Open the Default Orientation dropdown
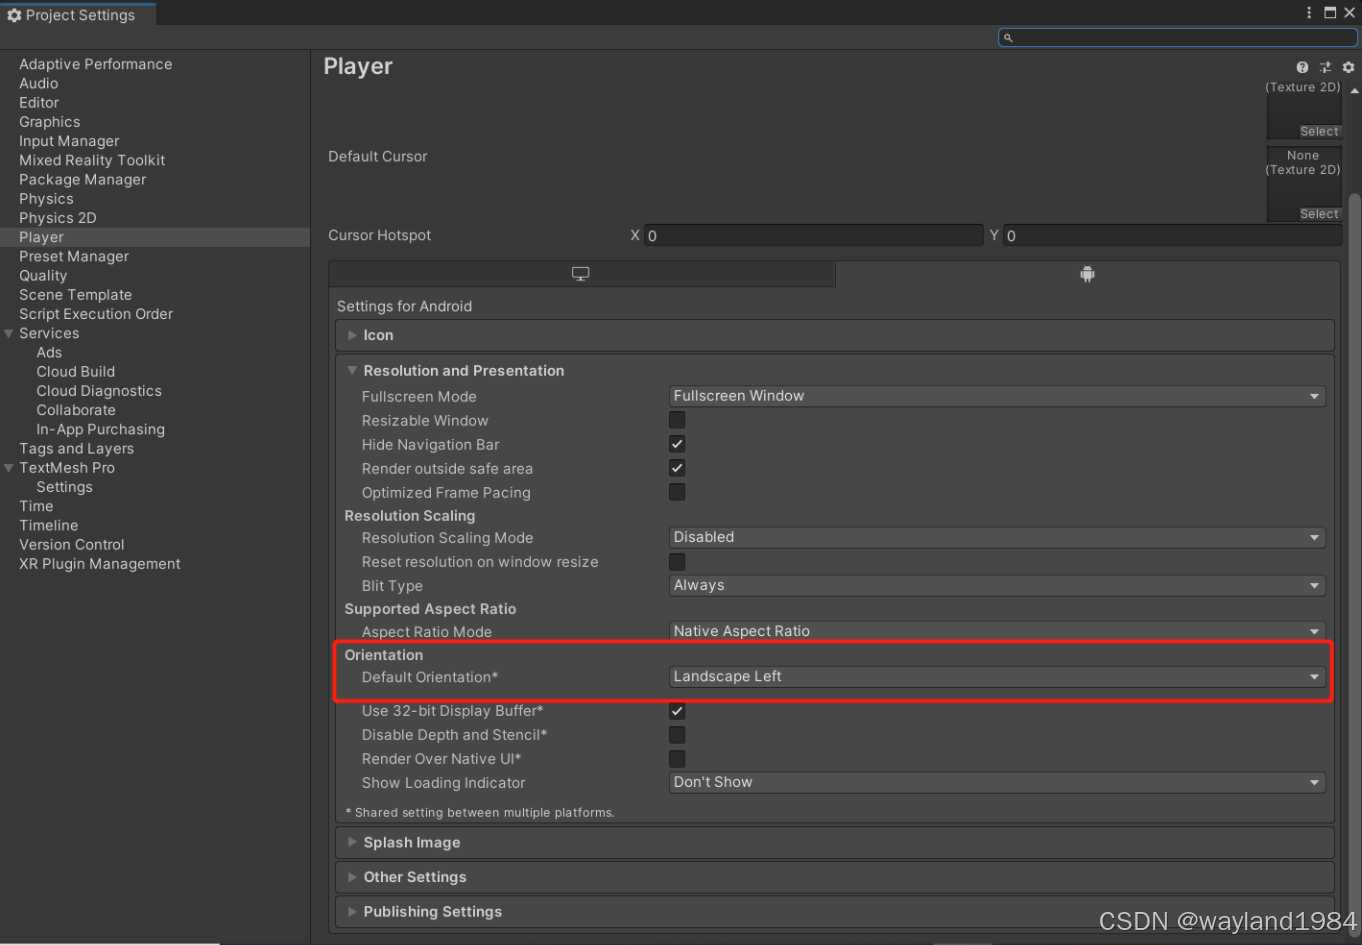 tap(996, 676)
